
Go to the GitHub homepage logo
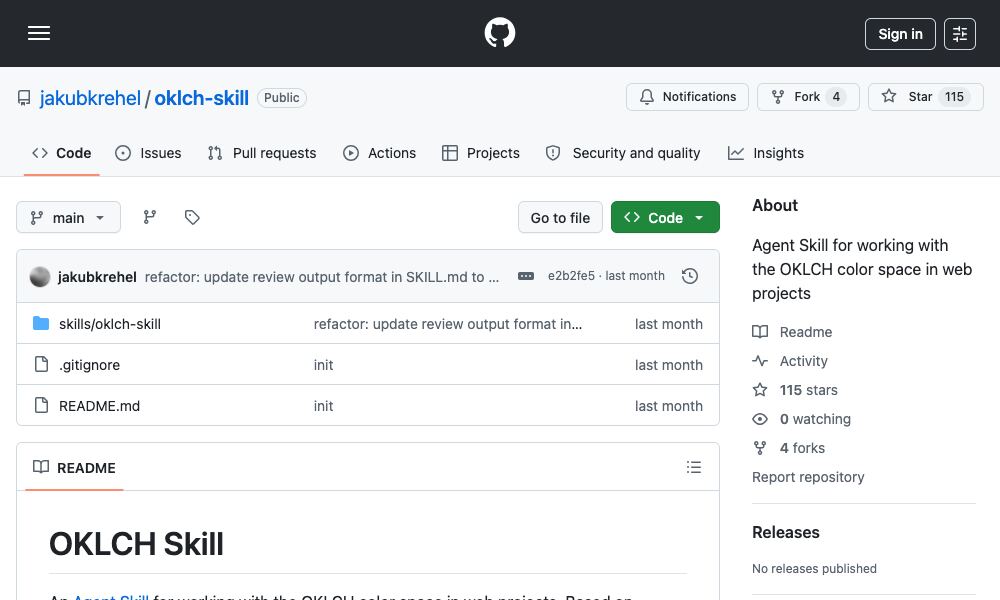click(499, 33)
